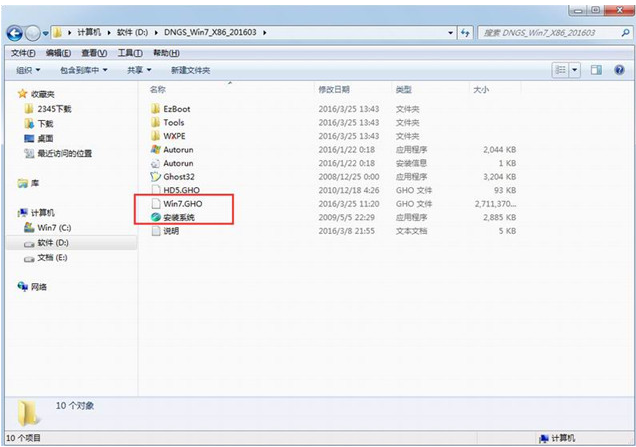Image resolution: width=636 pixels, height=447 pixels.
Task: Launch the 安装系统 installer program
Action: [179, 217]
